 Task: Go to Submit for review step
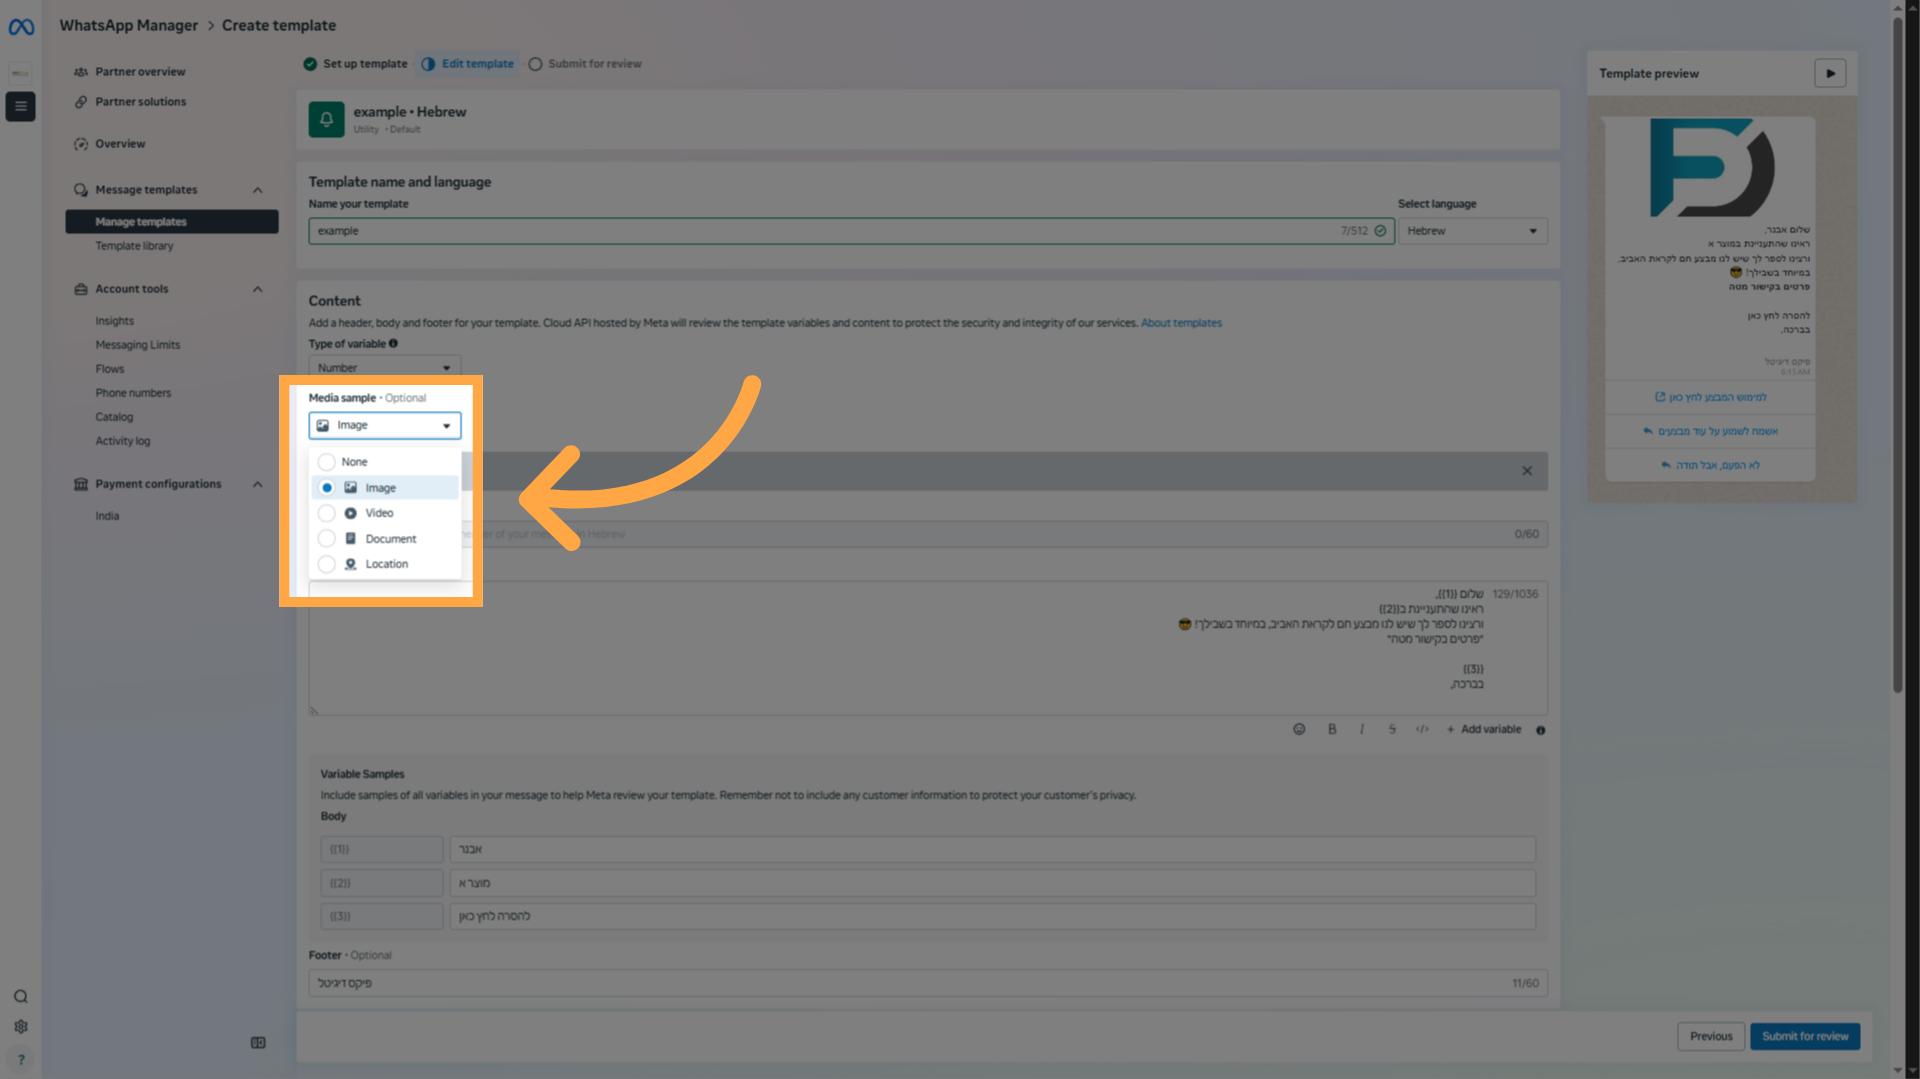(x=585, y=64)
